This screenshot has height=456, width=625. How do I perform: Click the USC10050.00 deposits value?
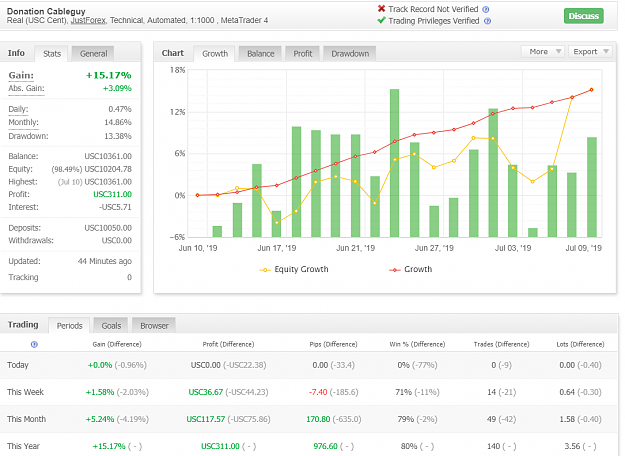108,228
